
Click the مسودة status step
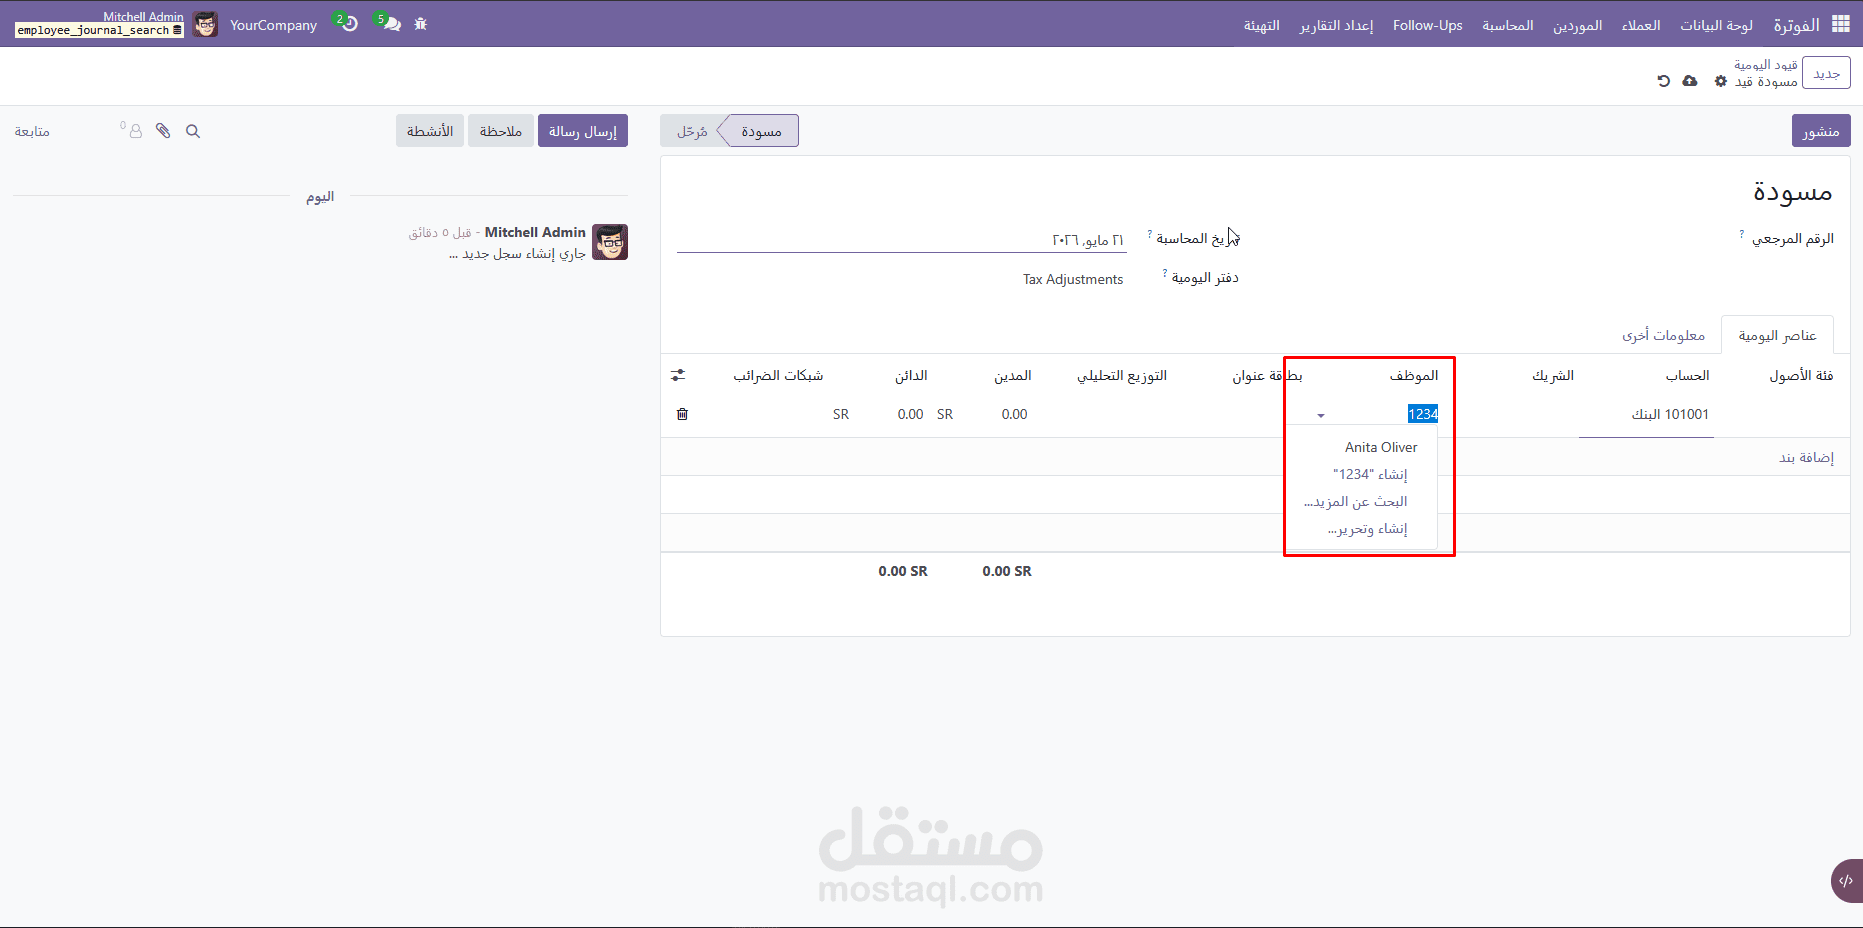(761, 131)
